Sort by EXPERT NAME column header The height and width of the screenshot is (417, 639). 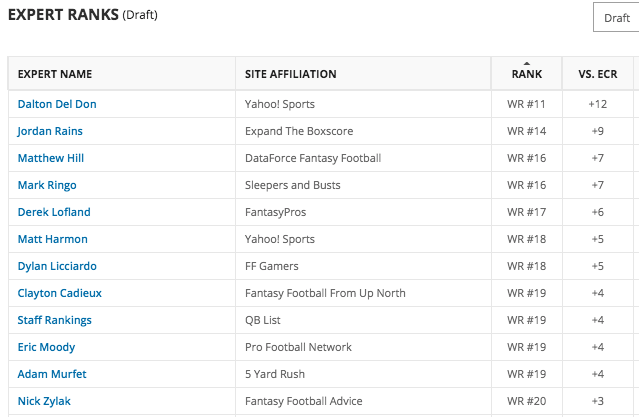55,74
